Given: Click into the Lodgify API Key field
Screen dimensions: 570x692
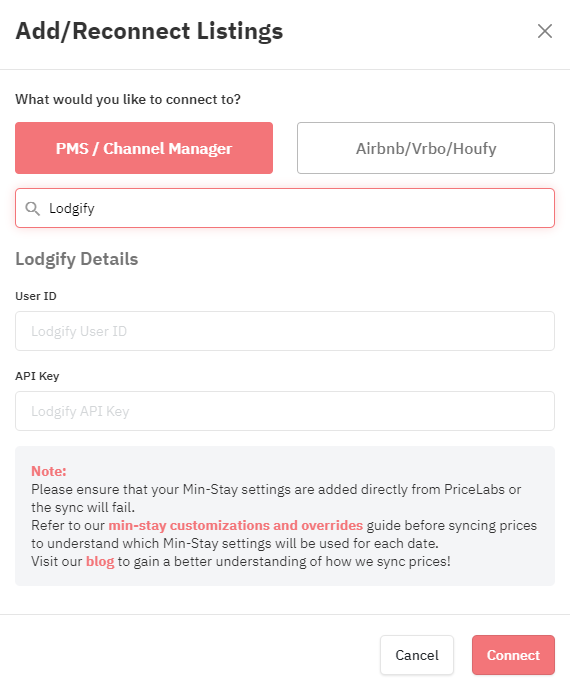Looking at the screenshot, I should (285, 411).
